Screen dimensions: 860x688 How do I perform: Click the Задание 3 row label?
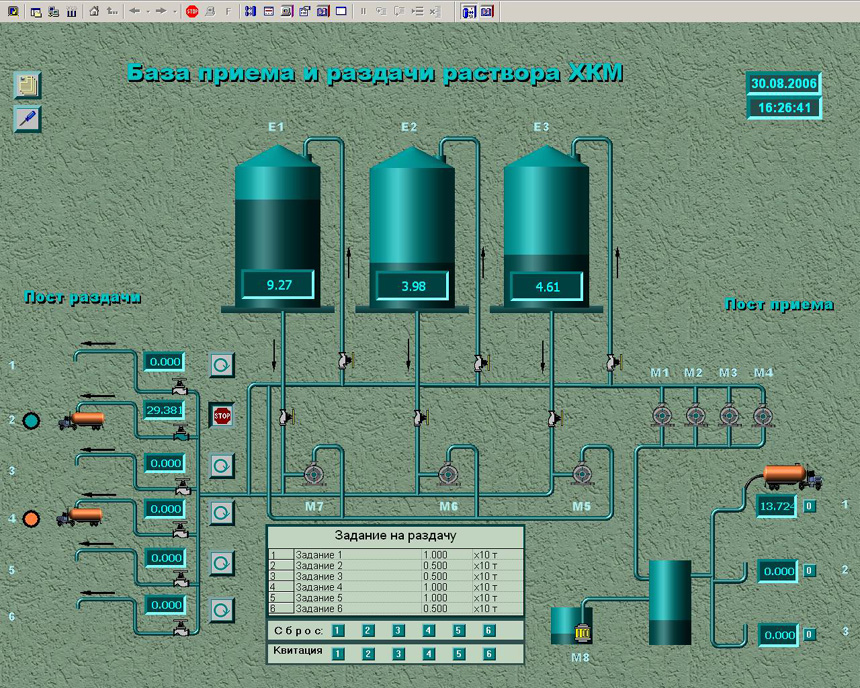point(319,576)
